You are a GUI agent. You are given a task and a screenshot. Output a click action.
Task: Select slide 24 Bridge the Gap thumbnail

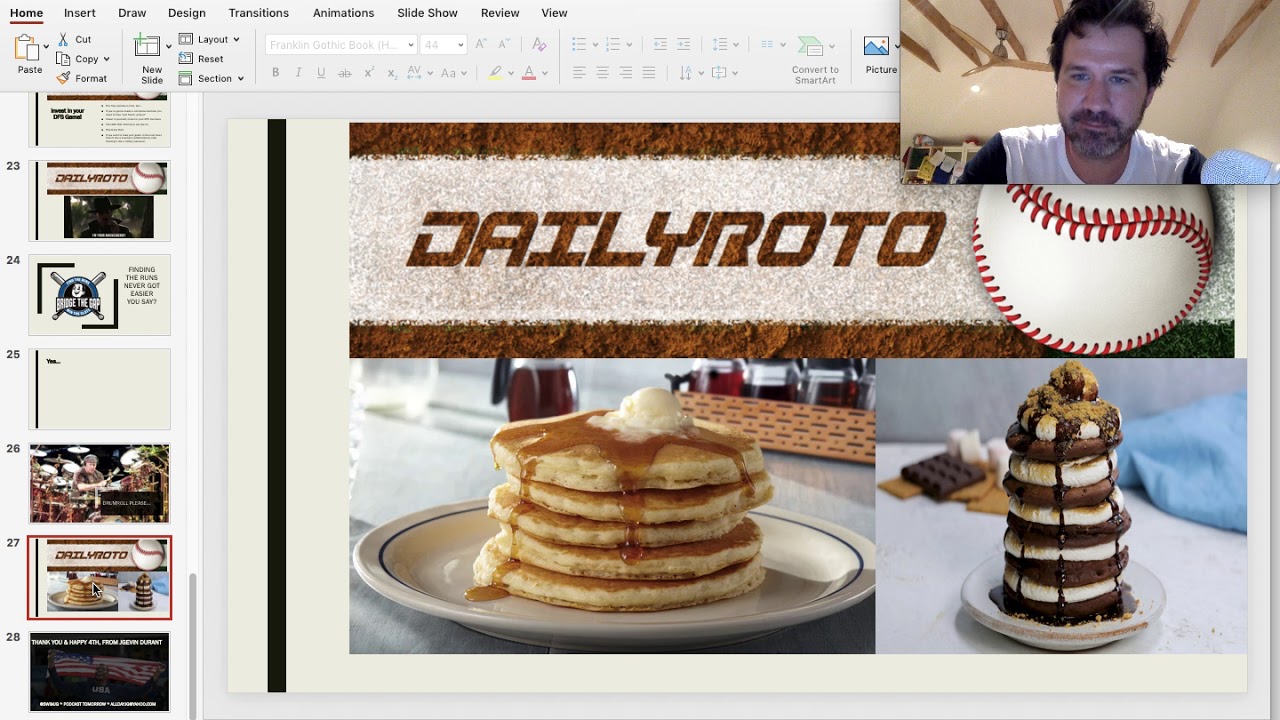point(99,295)
